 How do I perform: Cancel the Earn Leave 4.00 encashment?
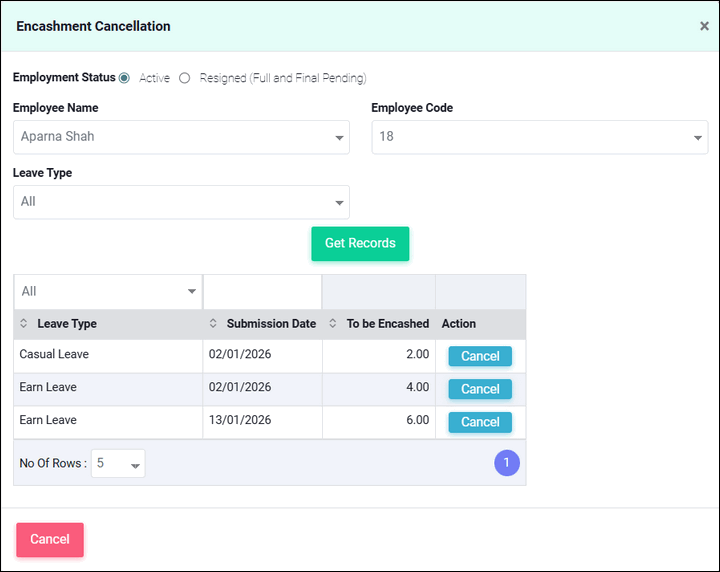[x=480, y=389]
